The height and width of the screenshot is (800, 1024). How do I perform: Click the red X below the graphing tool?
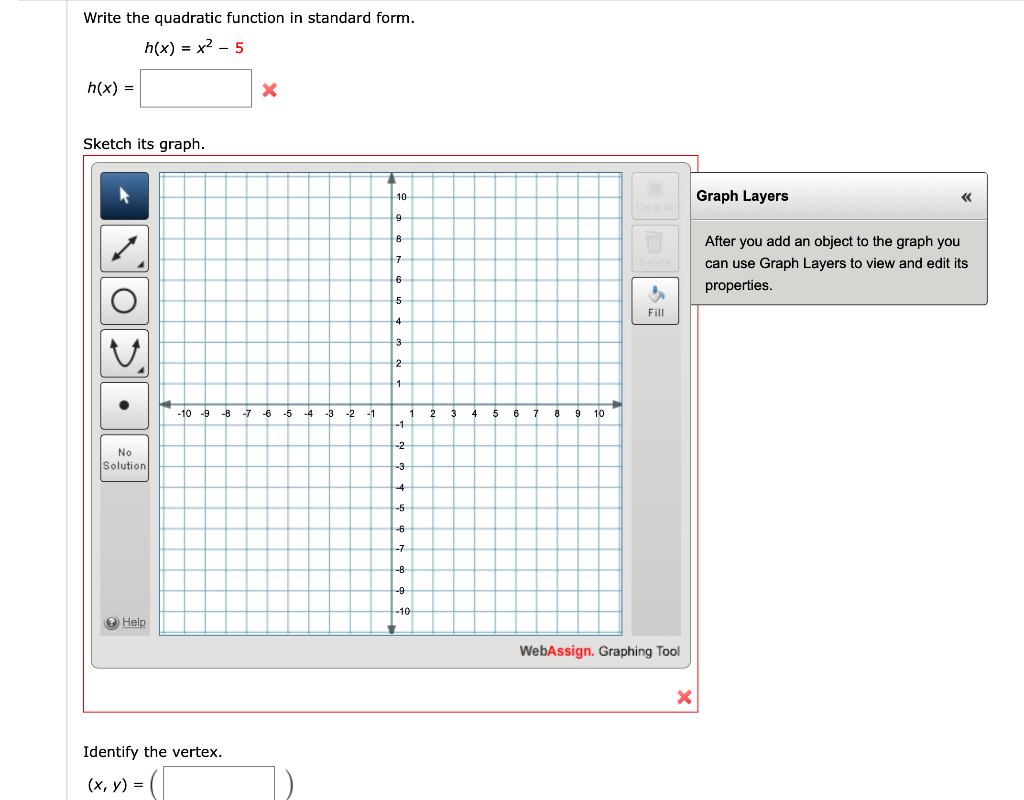point(684,698)
